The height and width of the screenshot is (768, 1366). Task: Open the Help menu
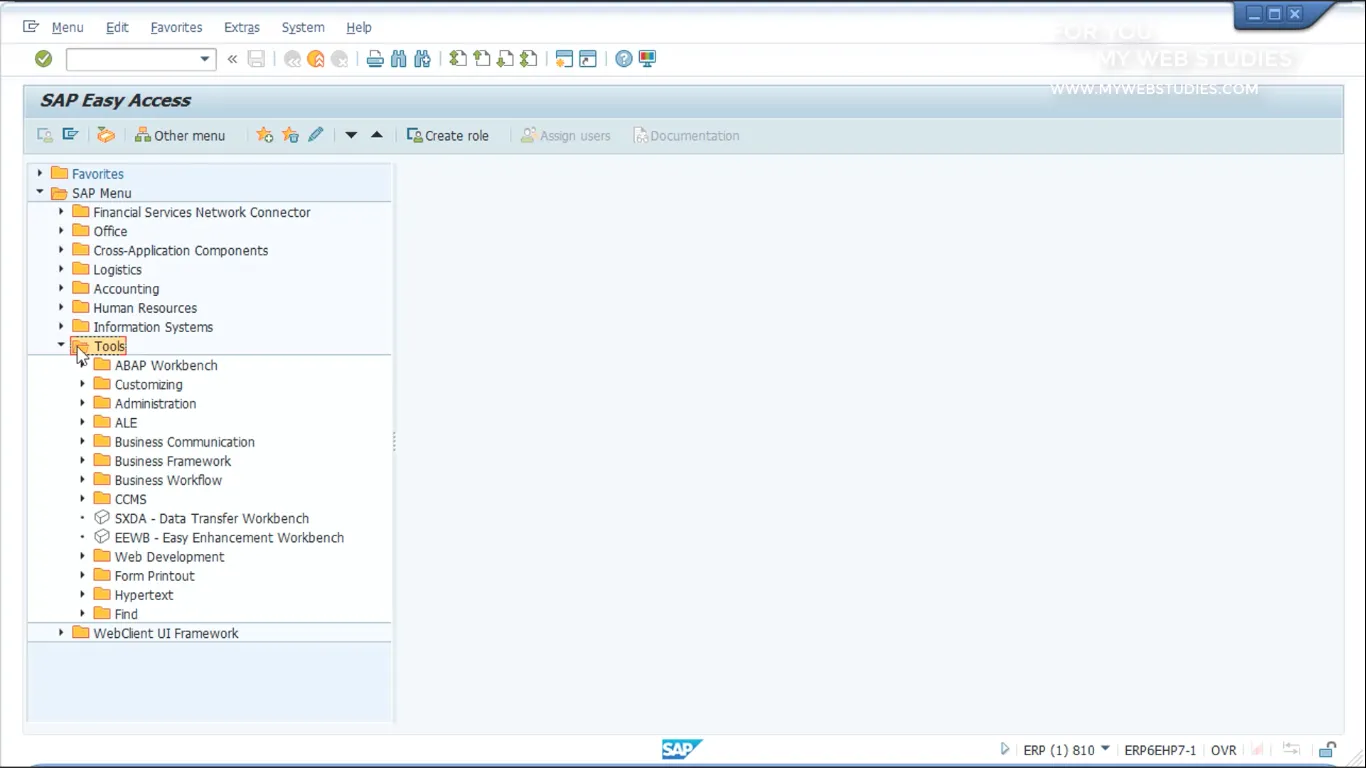point(359,27)
